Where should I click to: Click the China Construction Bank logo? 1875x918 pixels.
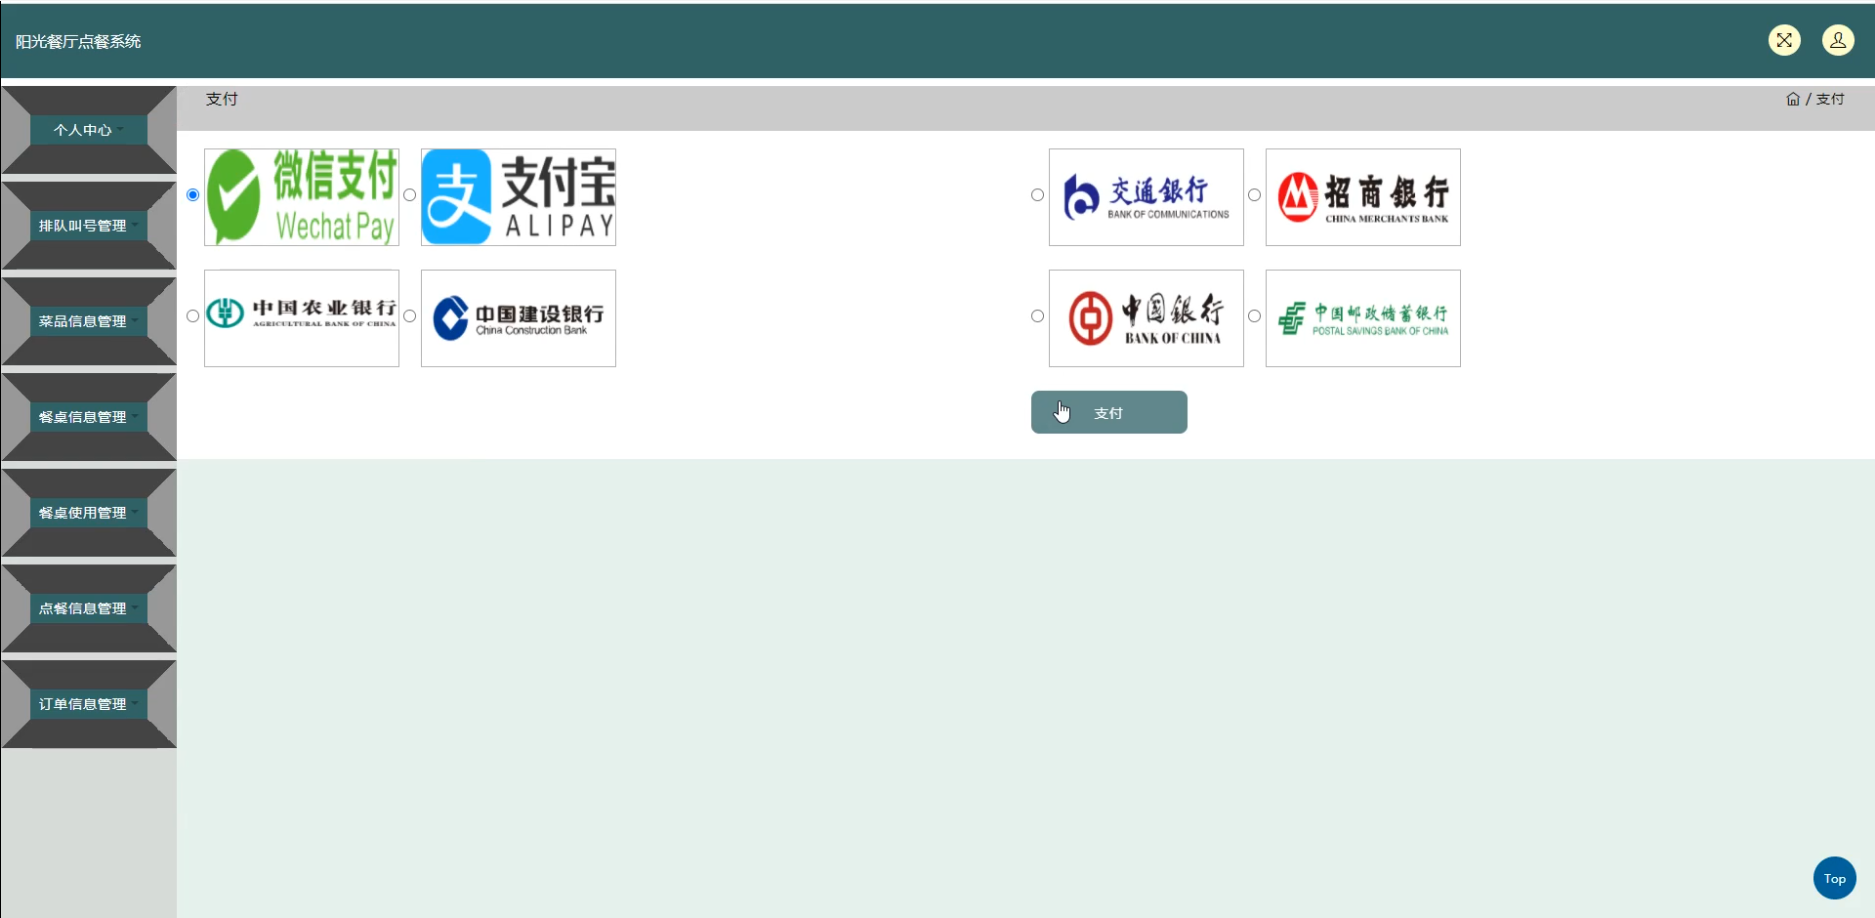pyautogui.click(x=518, y=318)
